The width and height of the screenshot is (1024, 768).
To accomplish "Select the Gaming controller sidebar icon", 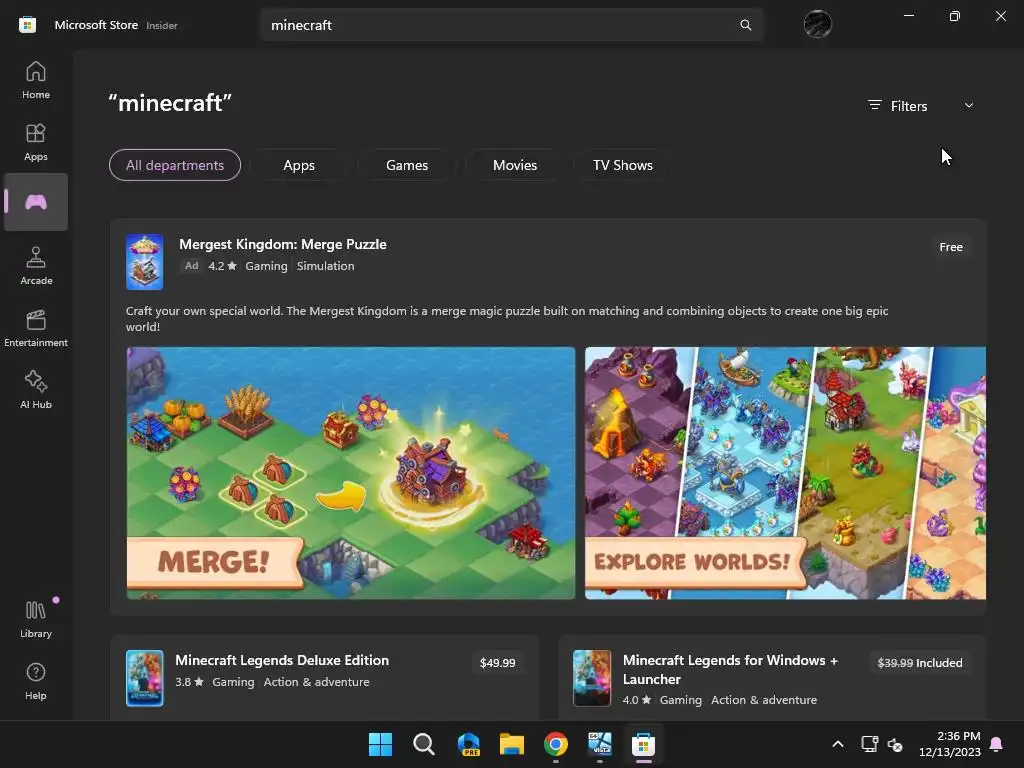I will 35,202.
